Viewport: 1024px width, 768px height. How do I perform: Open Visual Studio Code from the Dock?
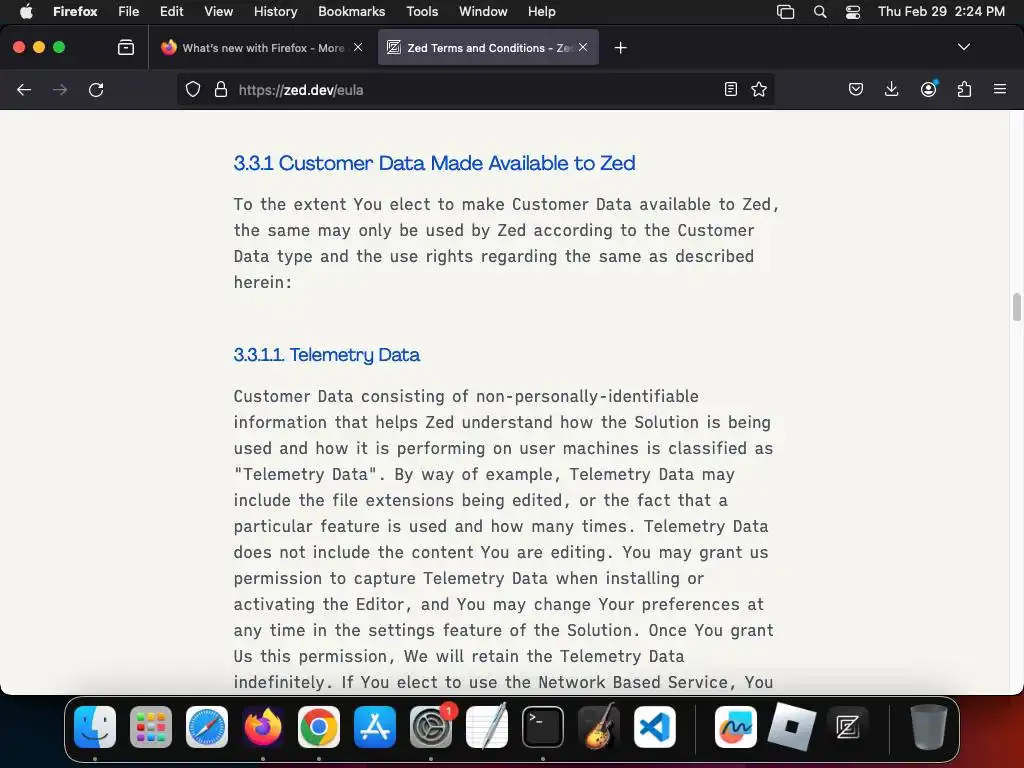pyautogui.click(x=654, y=727)
